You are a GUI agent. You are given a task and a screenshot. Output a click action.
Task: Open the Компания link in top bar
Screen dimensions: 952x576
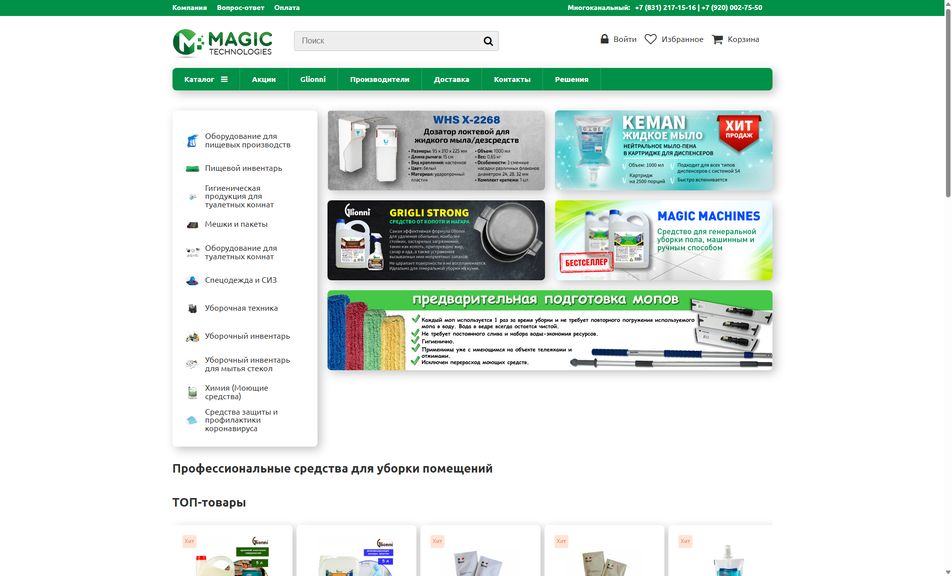coord(189,8)
